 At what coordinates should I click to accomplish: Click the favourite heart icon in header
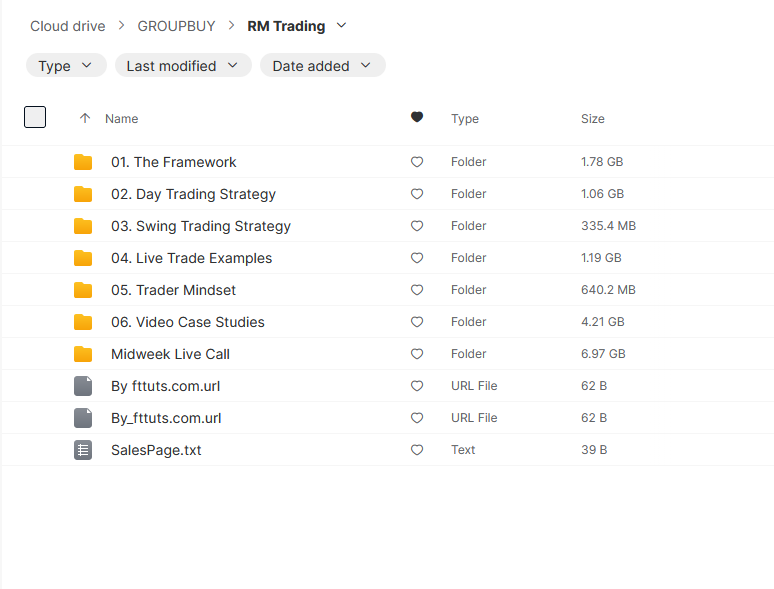click(x=417, y=118)
